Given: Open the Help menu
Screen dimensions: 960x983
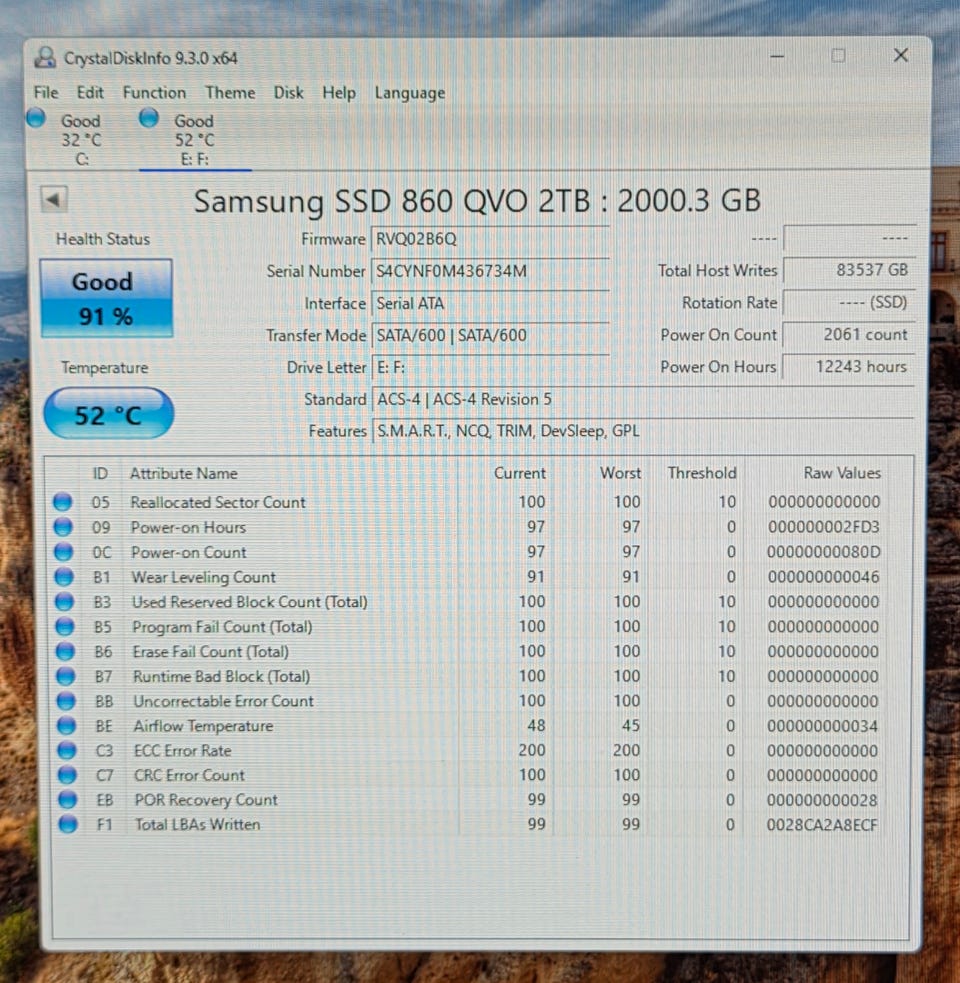Looking at the screenshot, I should click(339, 93).
